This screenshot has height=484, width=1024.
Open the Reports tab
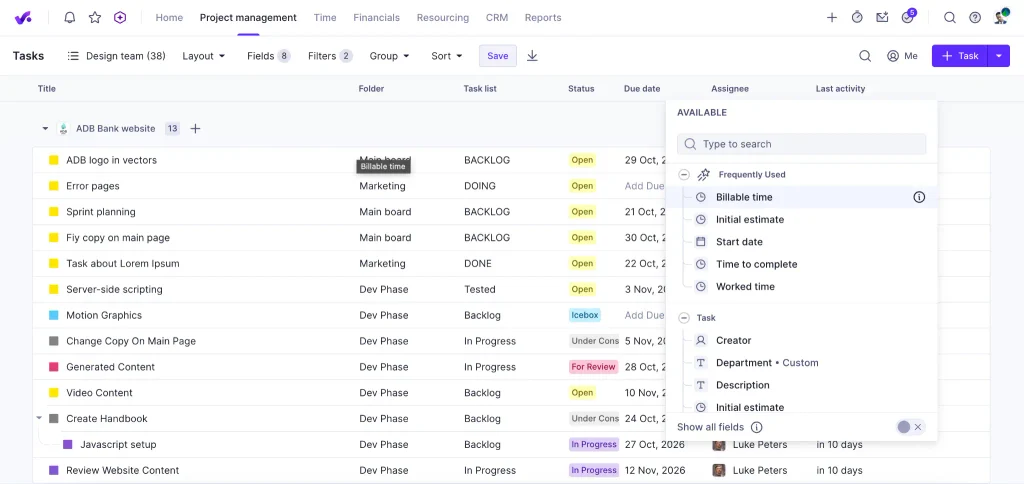click(543, 18)
